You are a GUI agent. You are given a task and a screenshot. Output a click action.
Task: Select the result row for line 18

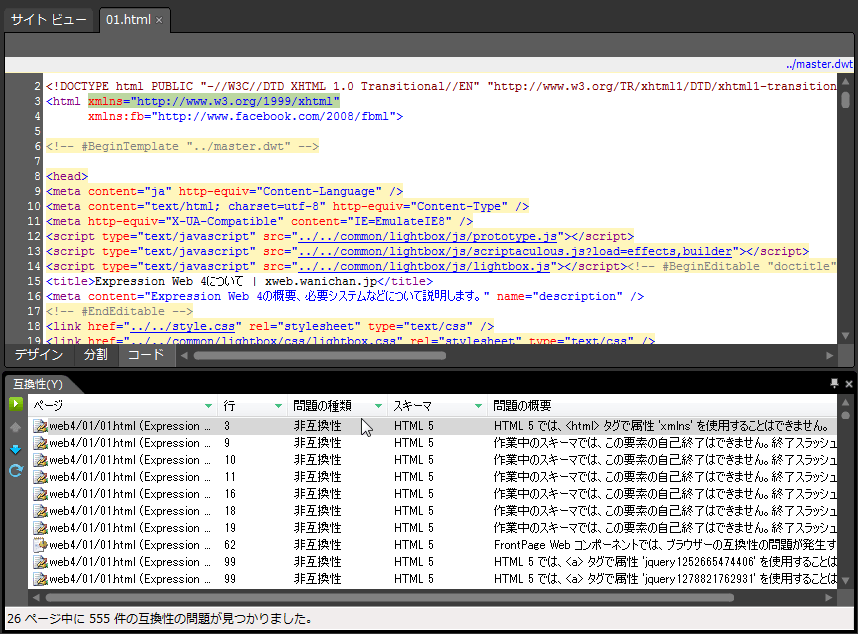(433, 511)
